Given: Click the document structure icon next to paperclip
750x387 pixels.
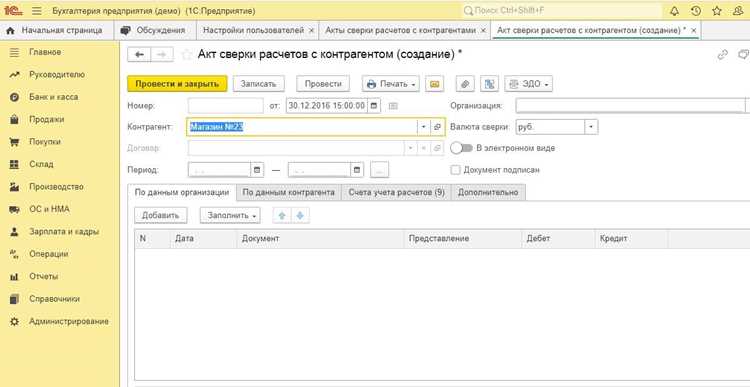Looking at the screenshot, I should coord(489,84).
